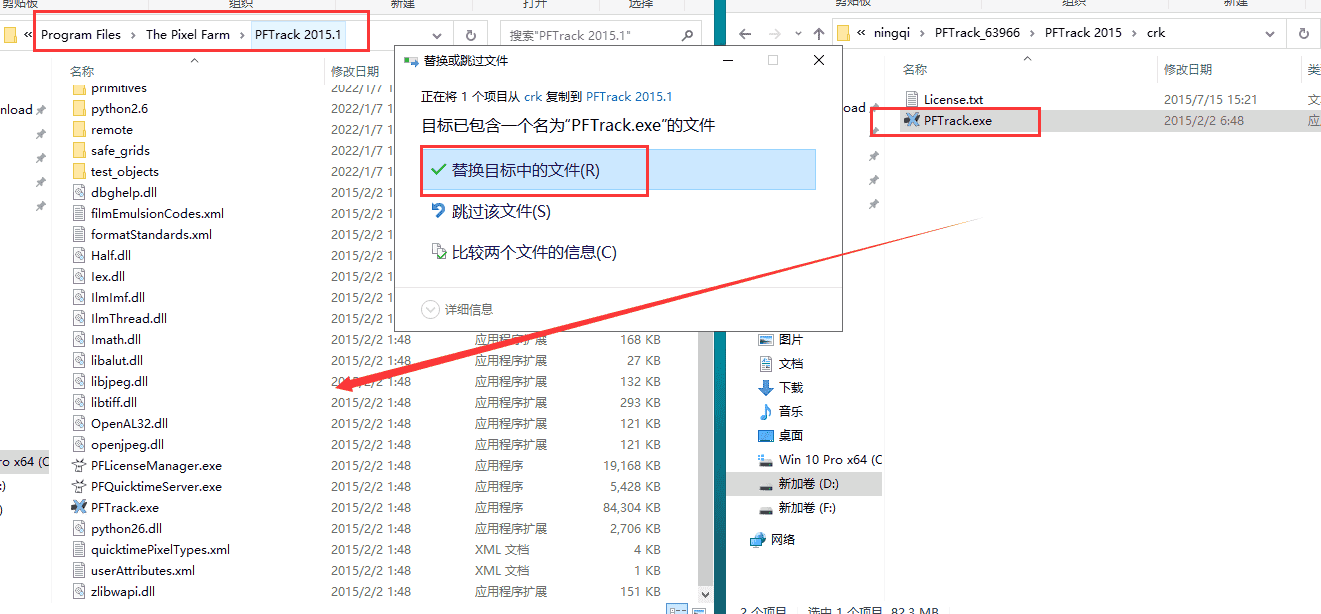The width and height of the screenshot is (1321, 614).
Task: Select the safe_grids folder
Action: [x=120, y=150]
